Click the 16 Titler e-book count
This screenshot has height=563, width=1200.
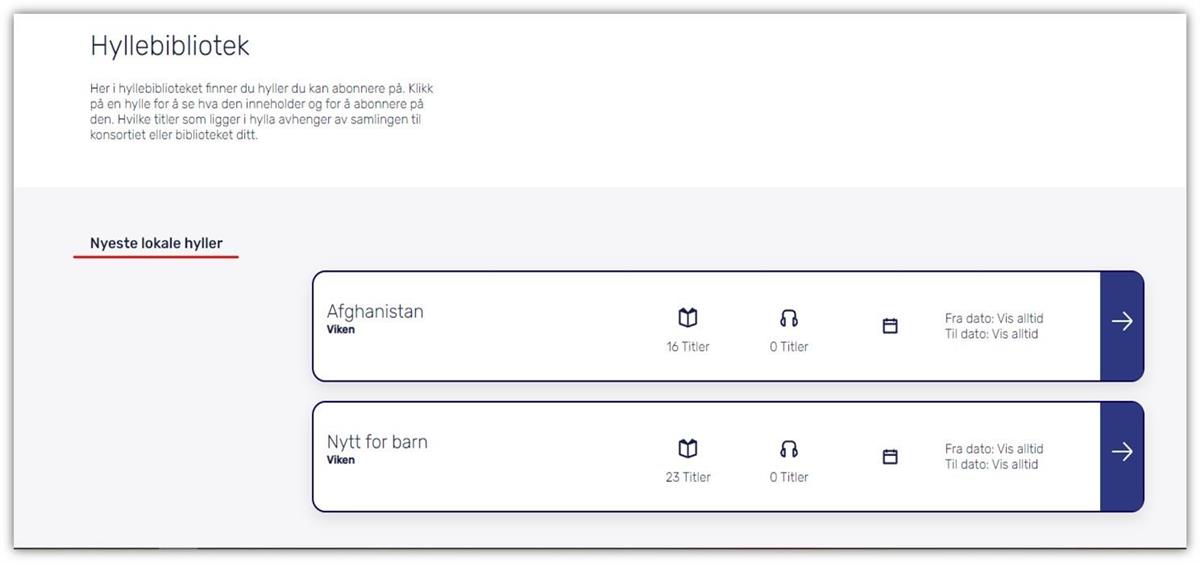688,347
